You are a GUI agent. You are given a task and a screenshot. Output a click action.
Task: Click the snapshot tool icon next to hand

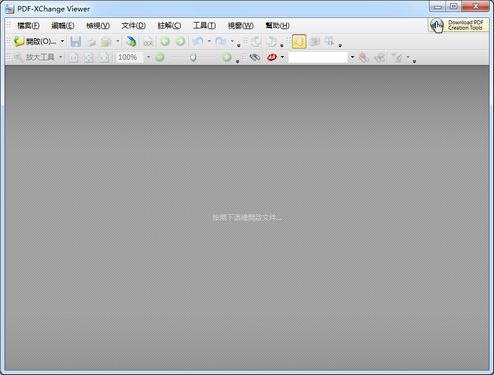click(x=314, y=42)
